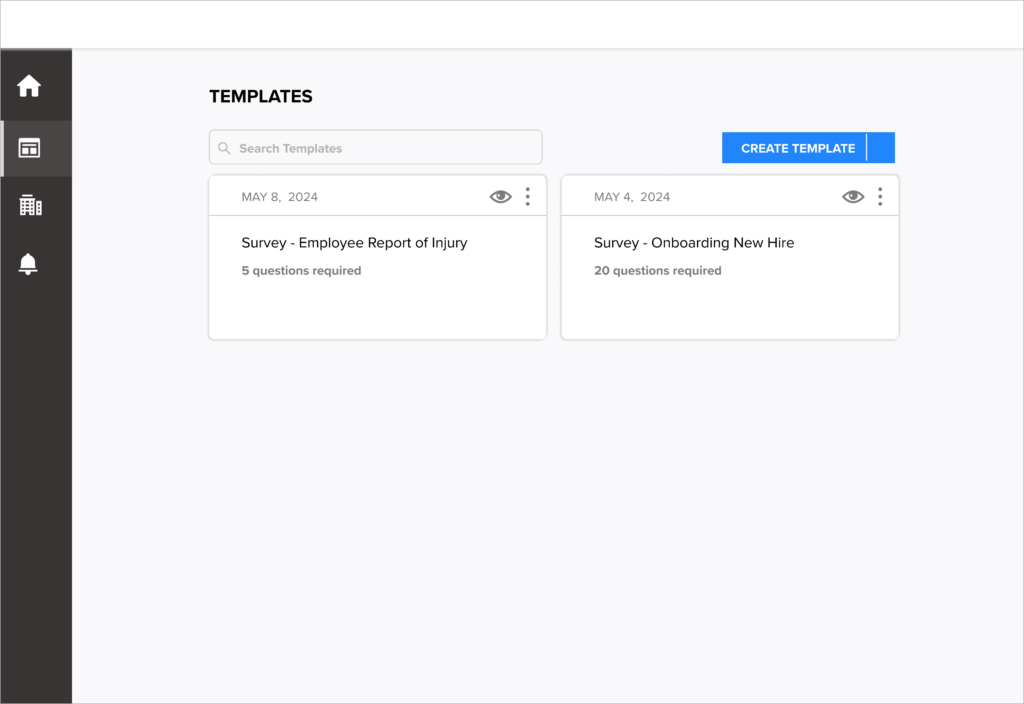Open notifications via the bell icon

tap(28, 264)
